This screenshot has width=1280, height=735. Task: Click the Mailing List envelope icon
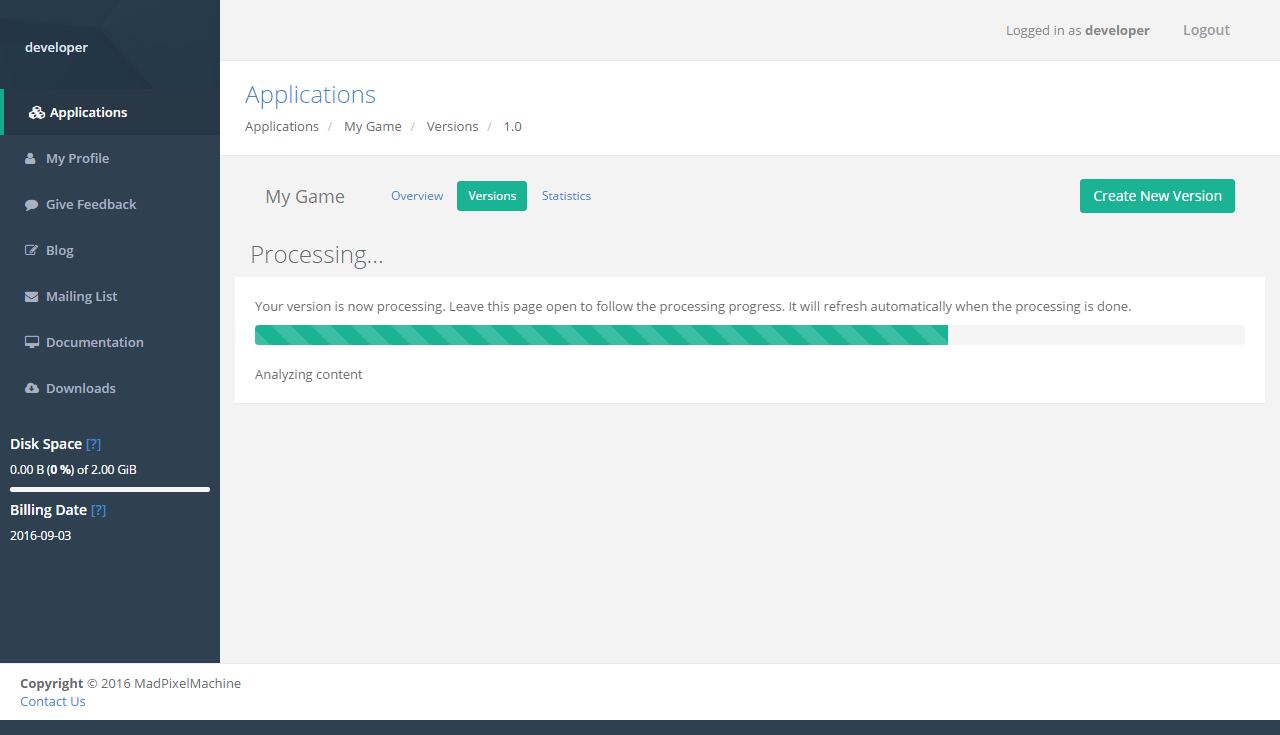(31, 297)
